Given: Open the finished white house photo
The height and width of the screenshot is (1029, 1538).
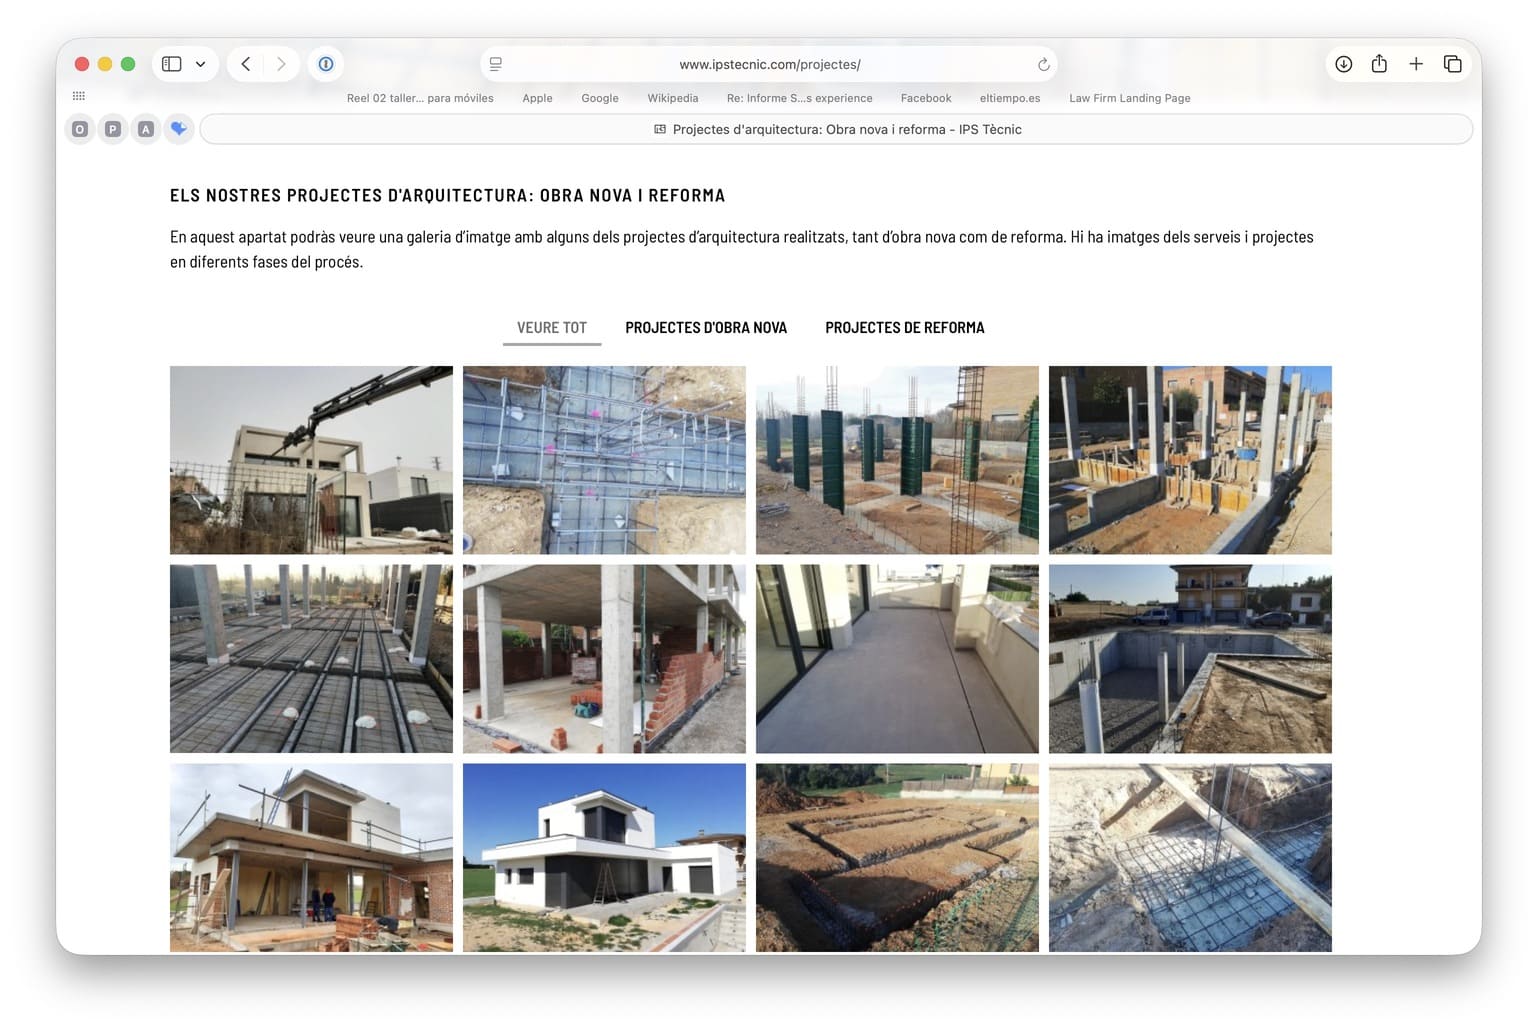Looking at the screenshot, I should pos(604,857).
